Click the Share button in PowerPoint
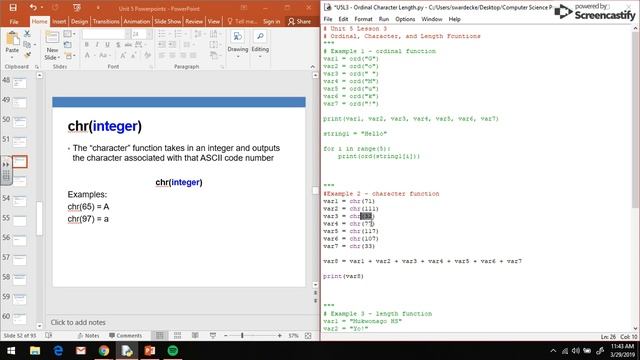Screen dimensions: 640x360 300,21
